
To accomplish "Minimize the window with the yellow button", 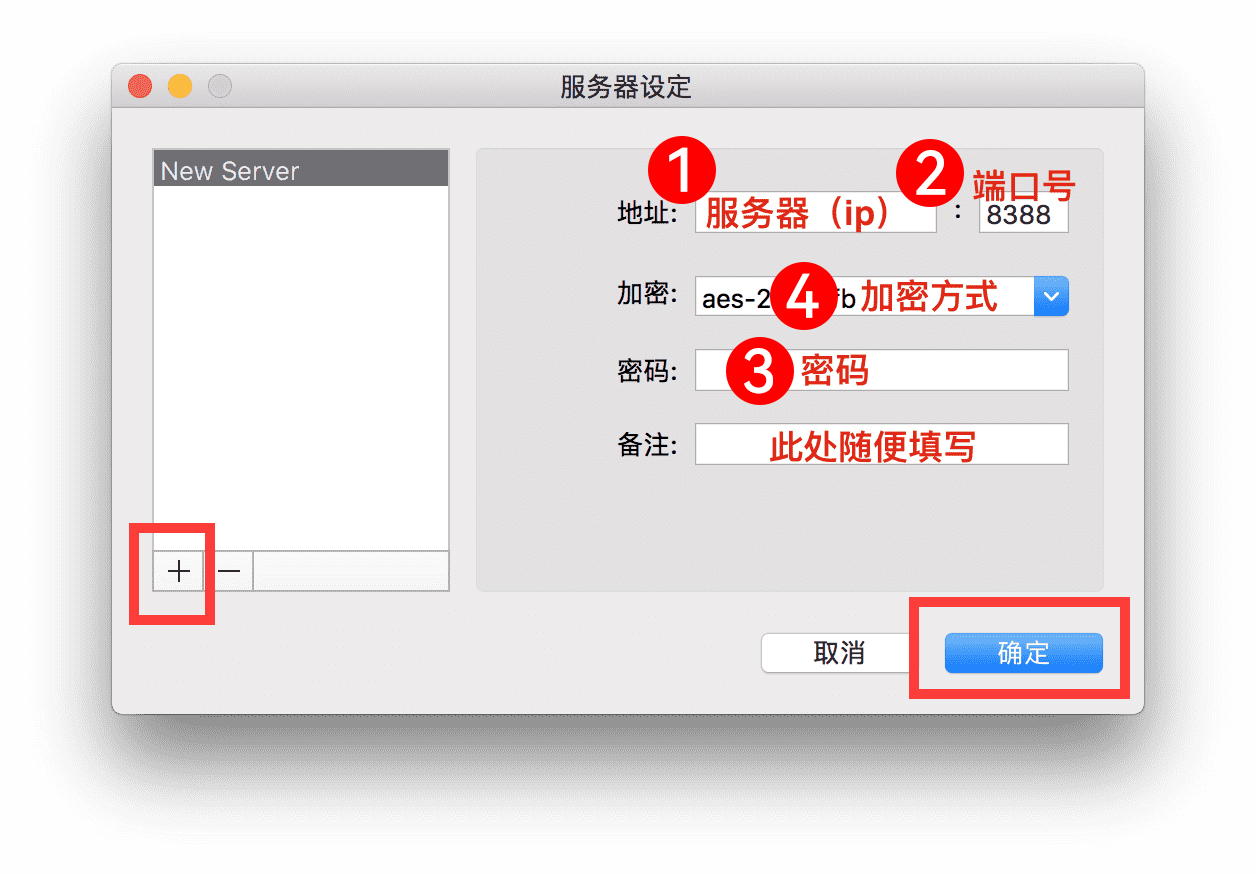I will click(180, 86).
